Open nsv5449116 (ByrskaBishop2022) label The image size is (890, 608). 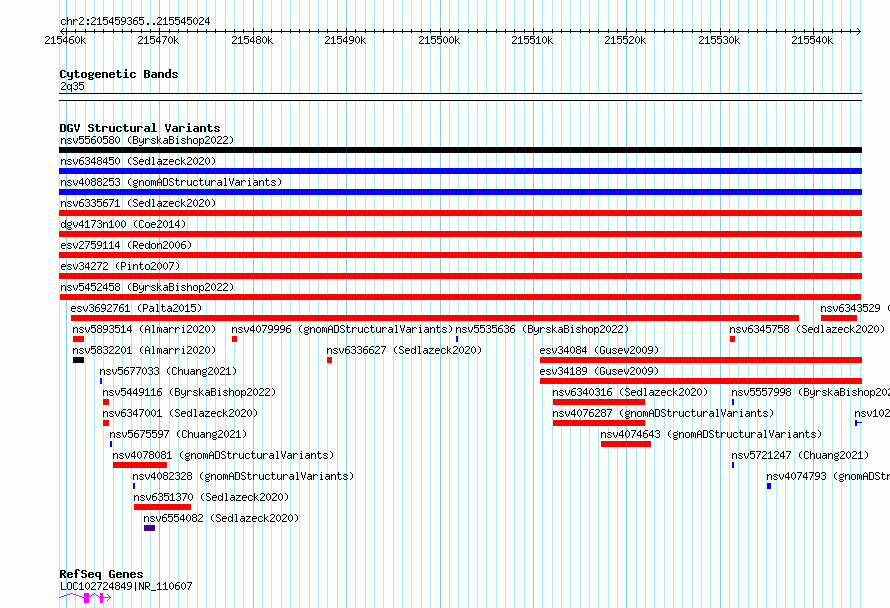click(189, 392)
